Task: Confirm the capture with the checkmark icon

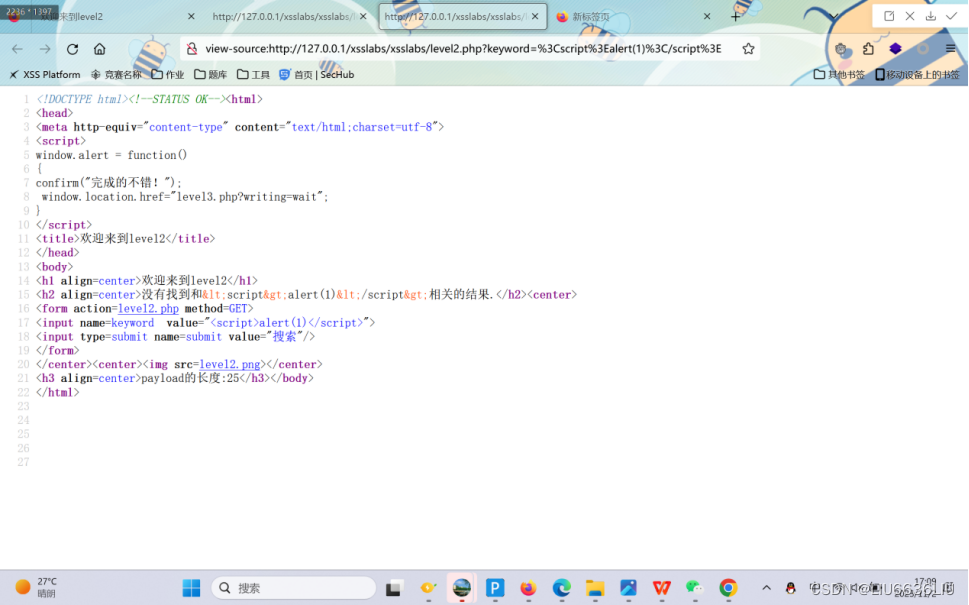Action: (952, 16)
